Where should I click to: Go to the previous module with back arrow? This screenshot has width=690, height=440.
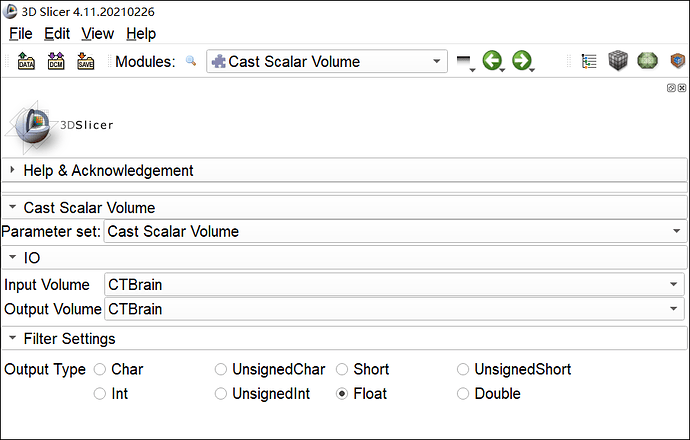(x=492, y=62)
